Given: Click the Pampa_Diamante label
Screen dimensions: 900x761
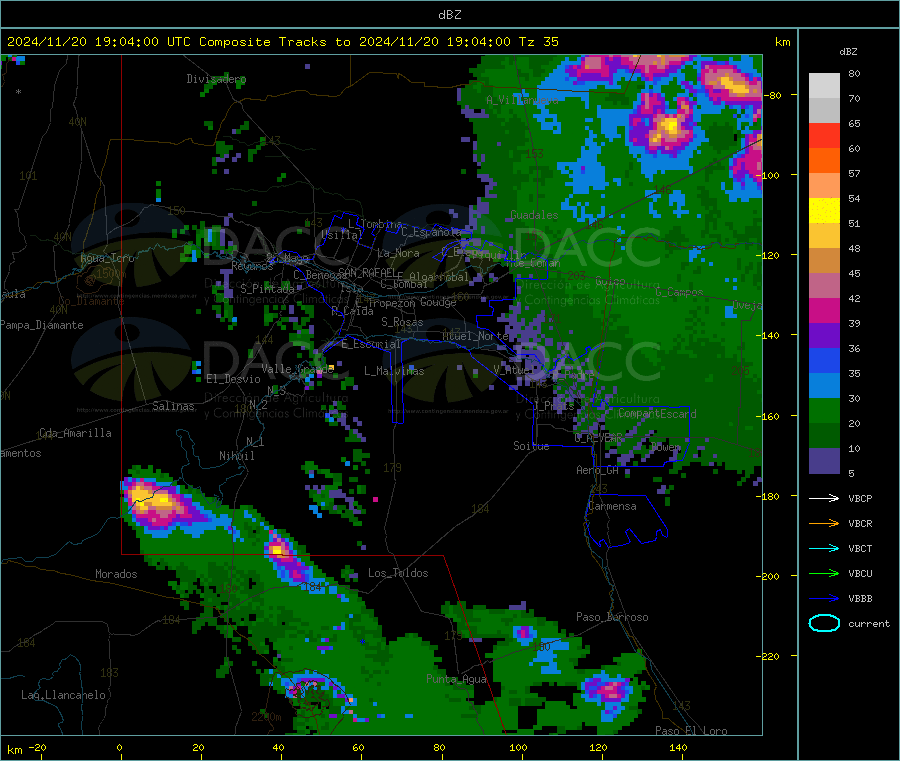Looking at the screenshot, I should point(42,325).
